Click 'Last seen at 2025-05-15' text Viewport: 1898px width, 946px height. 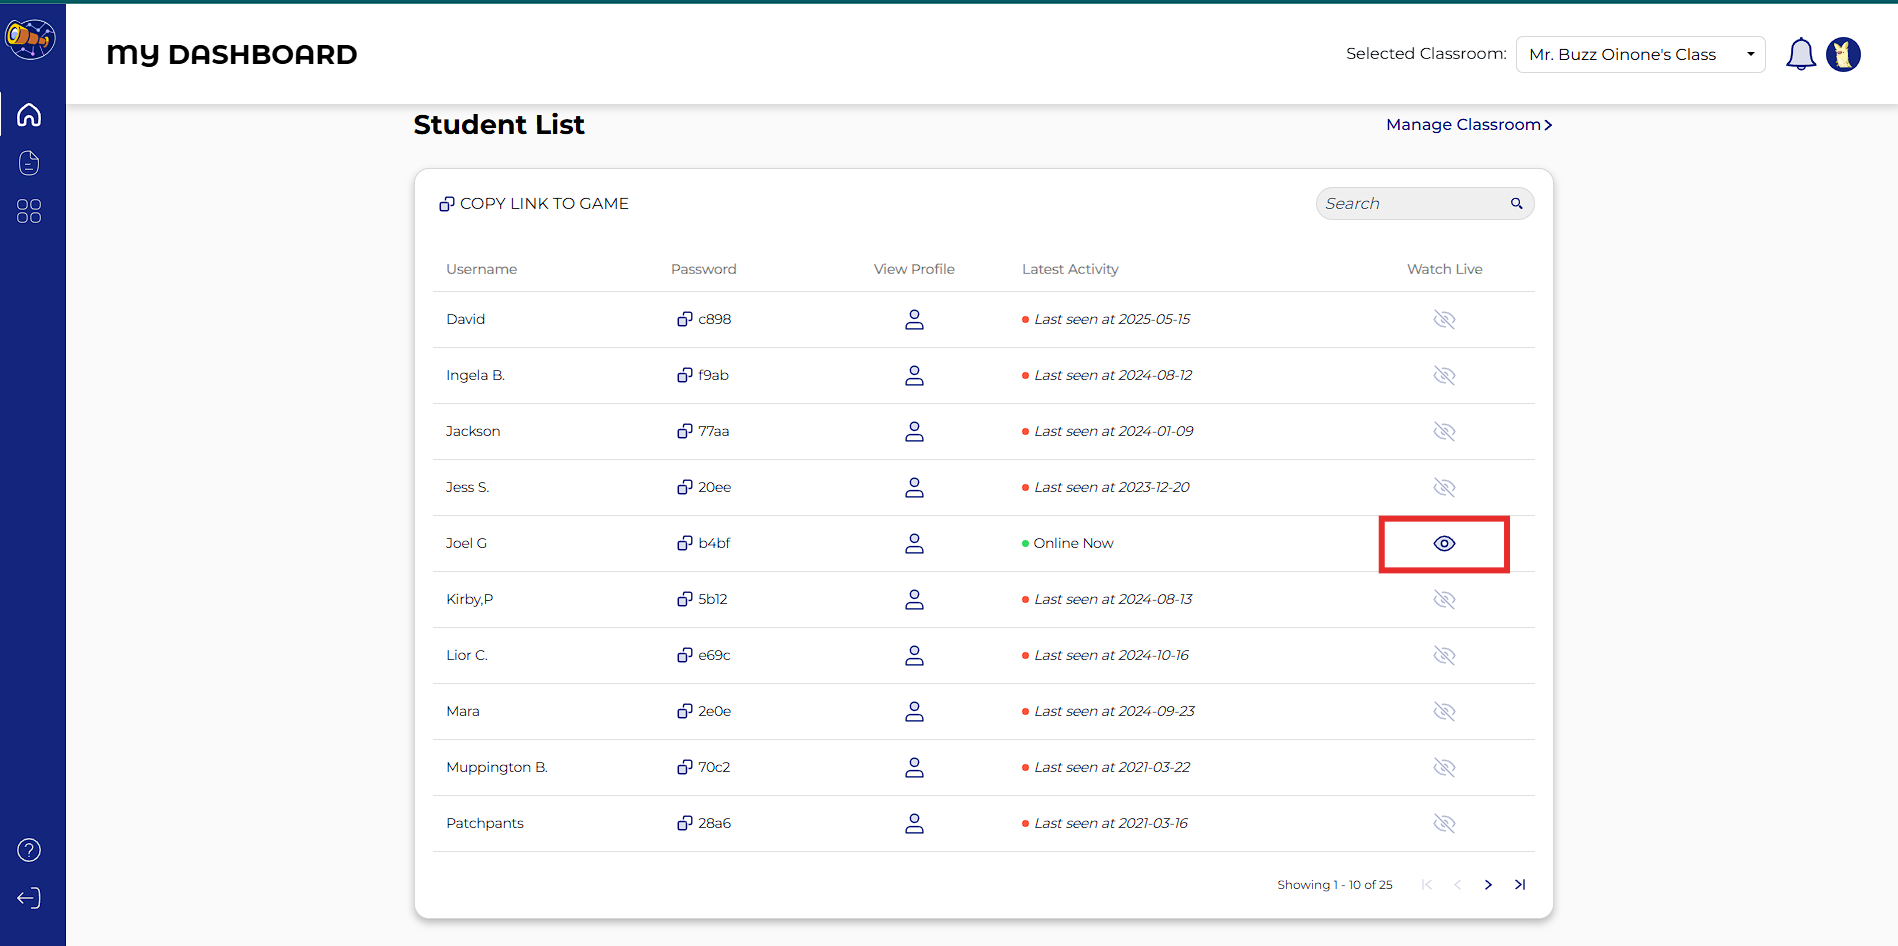tap(1112, 319)
